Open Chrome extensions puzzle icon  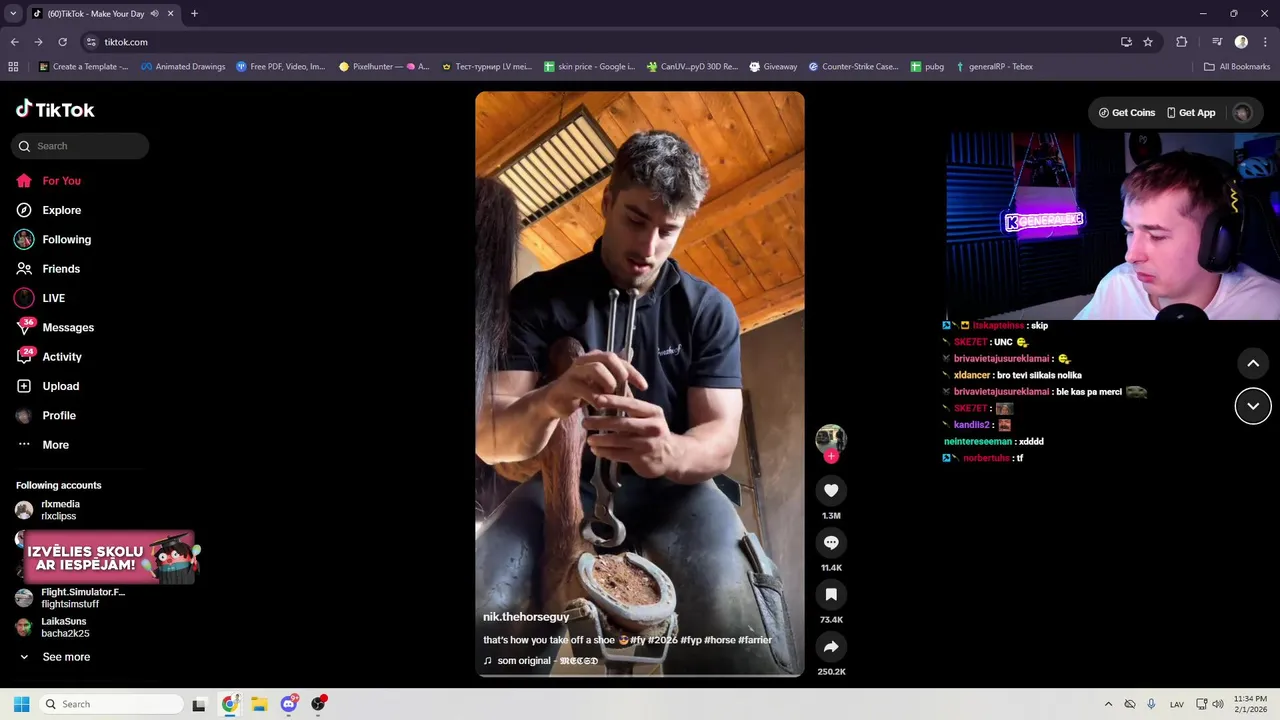pyautogui.click(x=1181, y=42)
